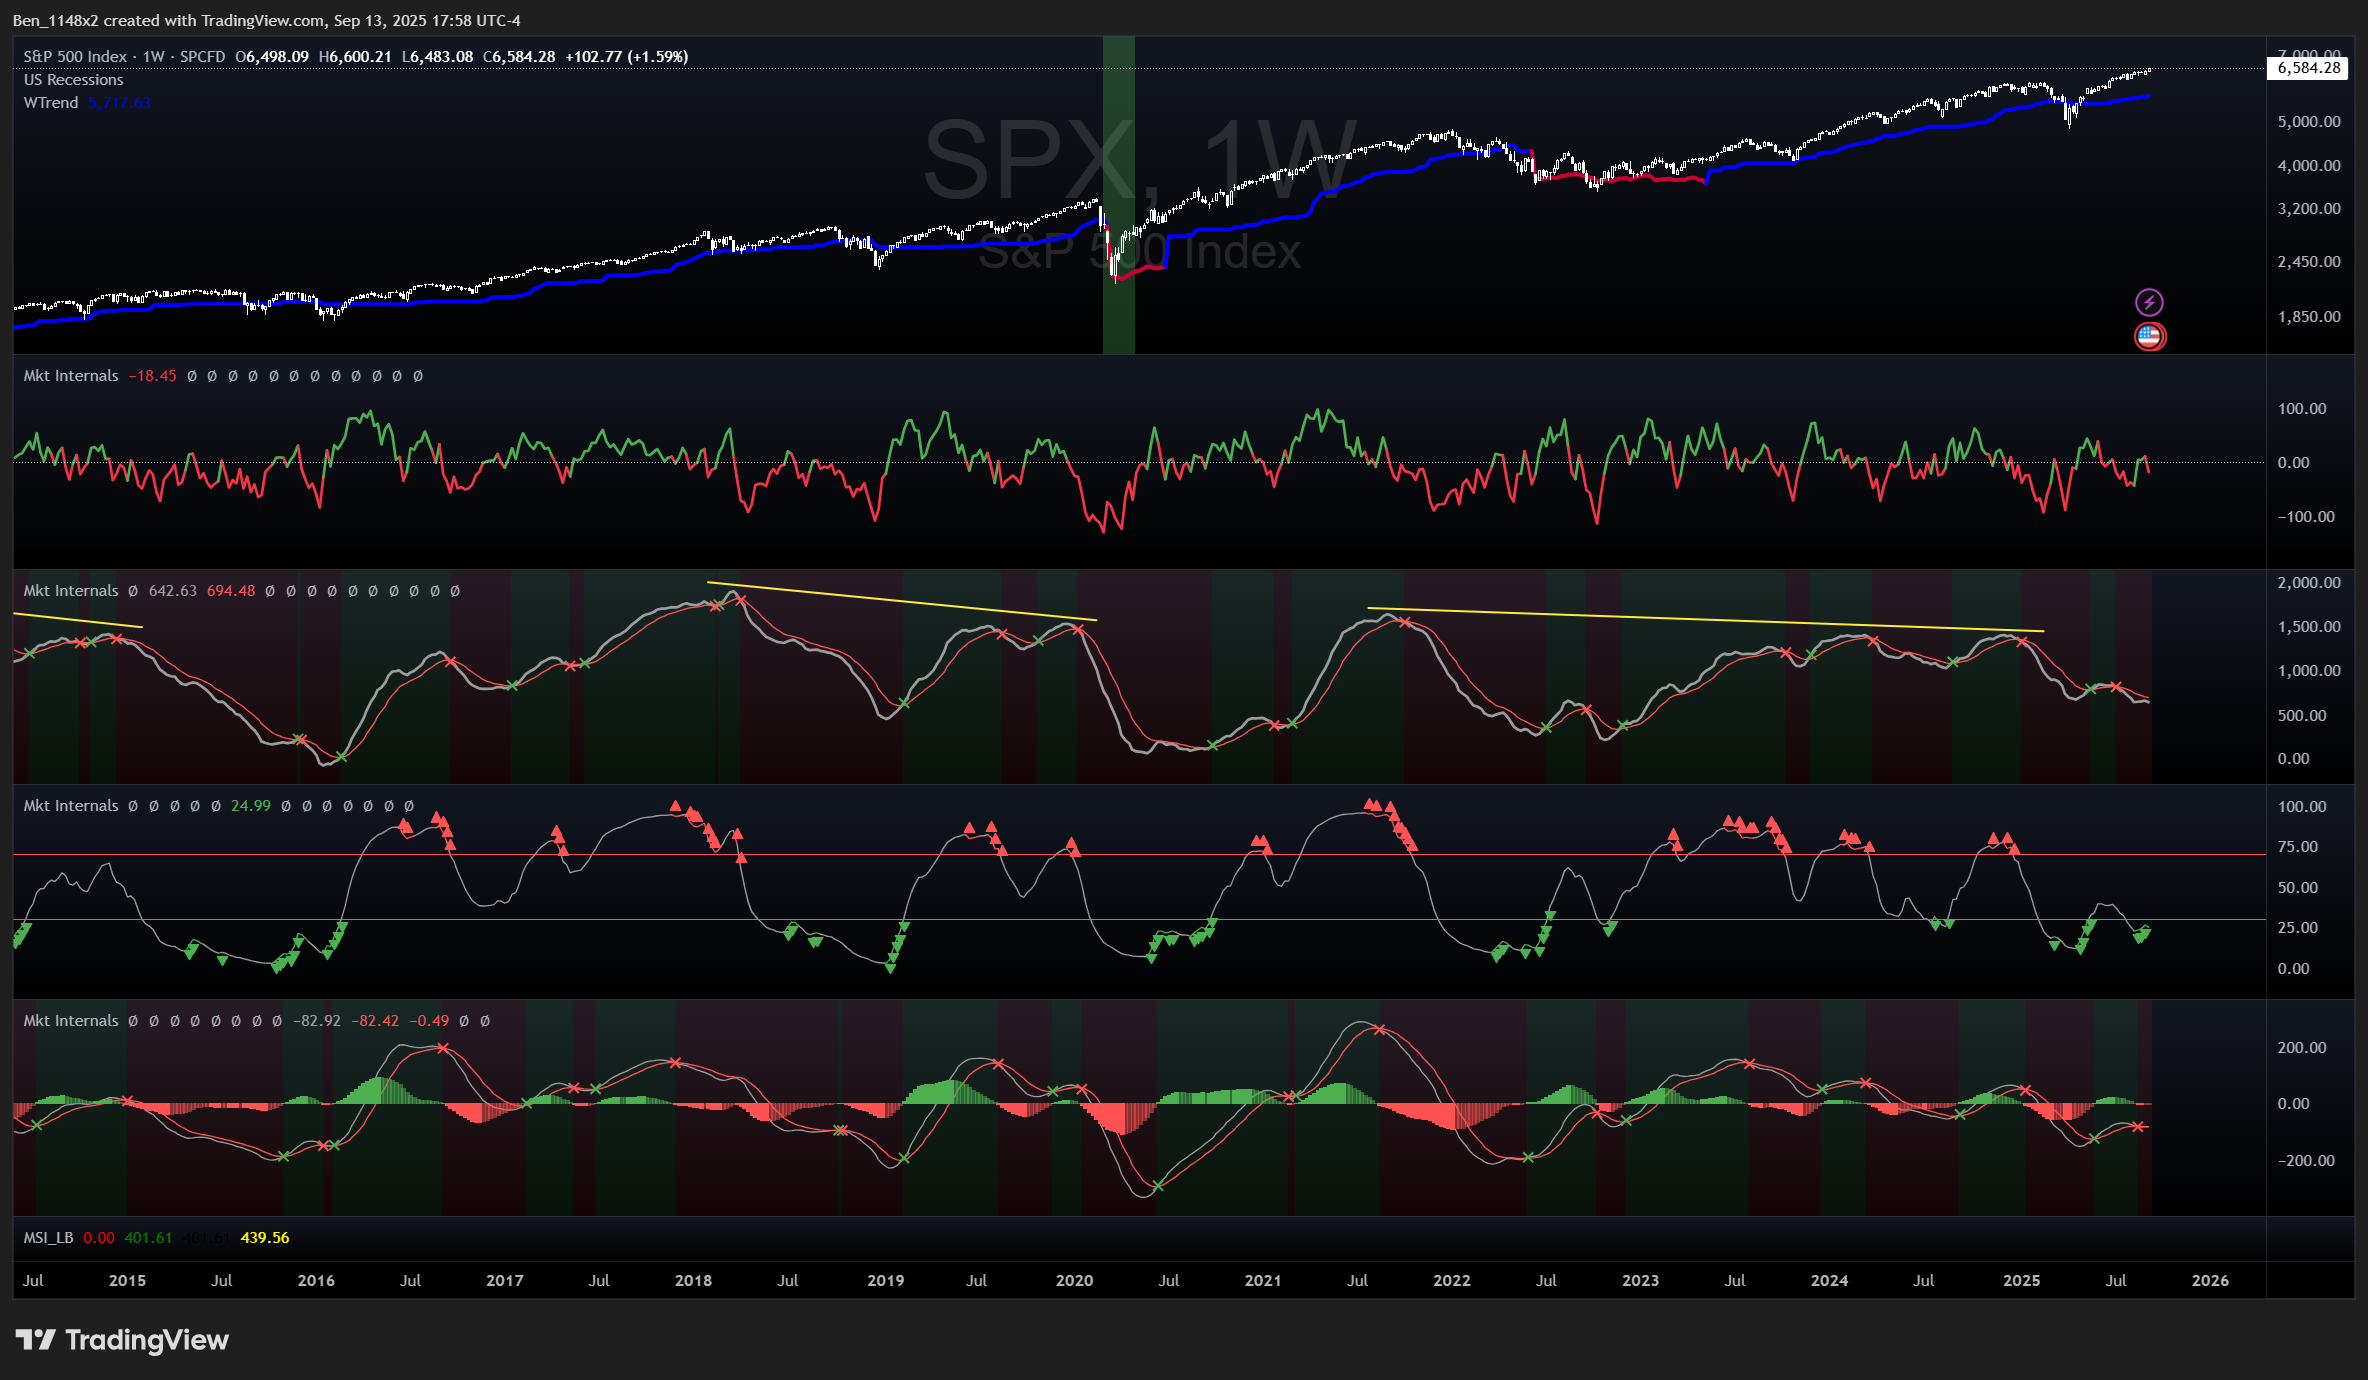Click the yellow 439.56 MSI_LB value
The height and width of the screenshot is (1380, 2368).
click(265, 1238)
